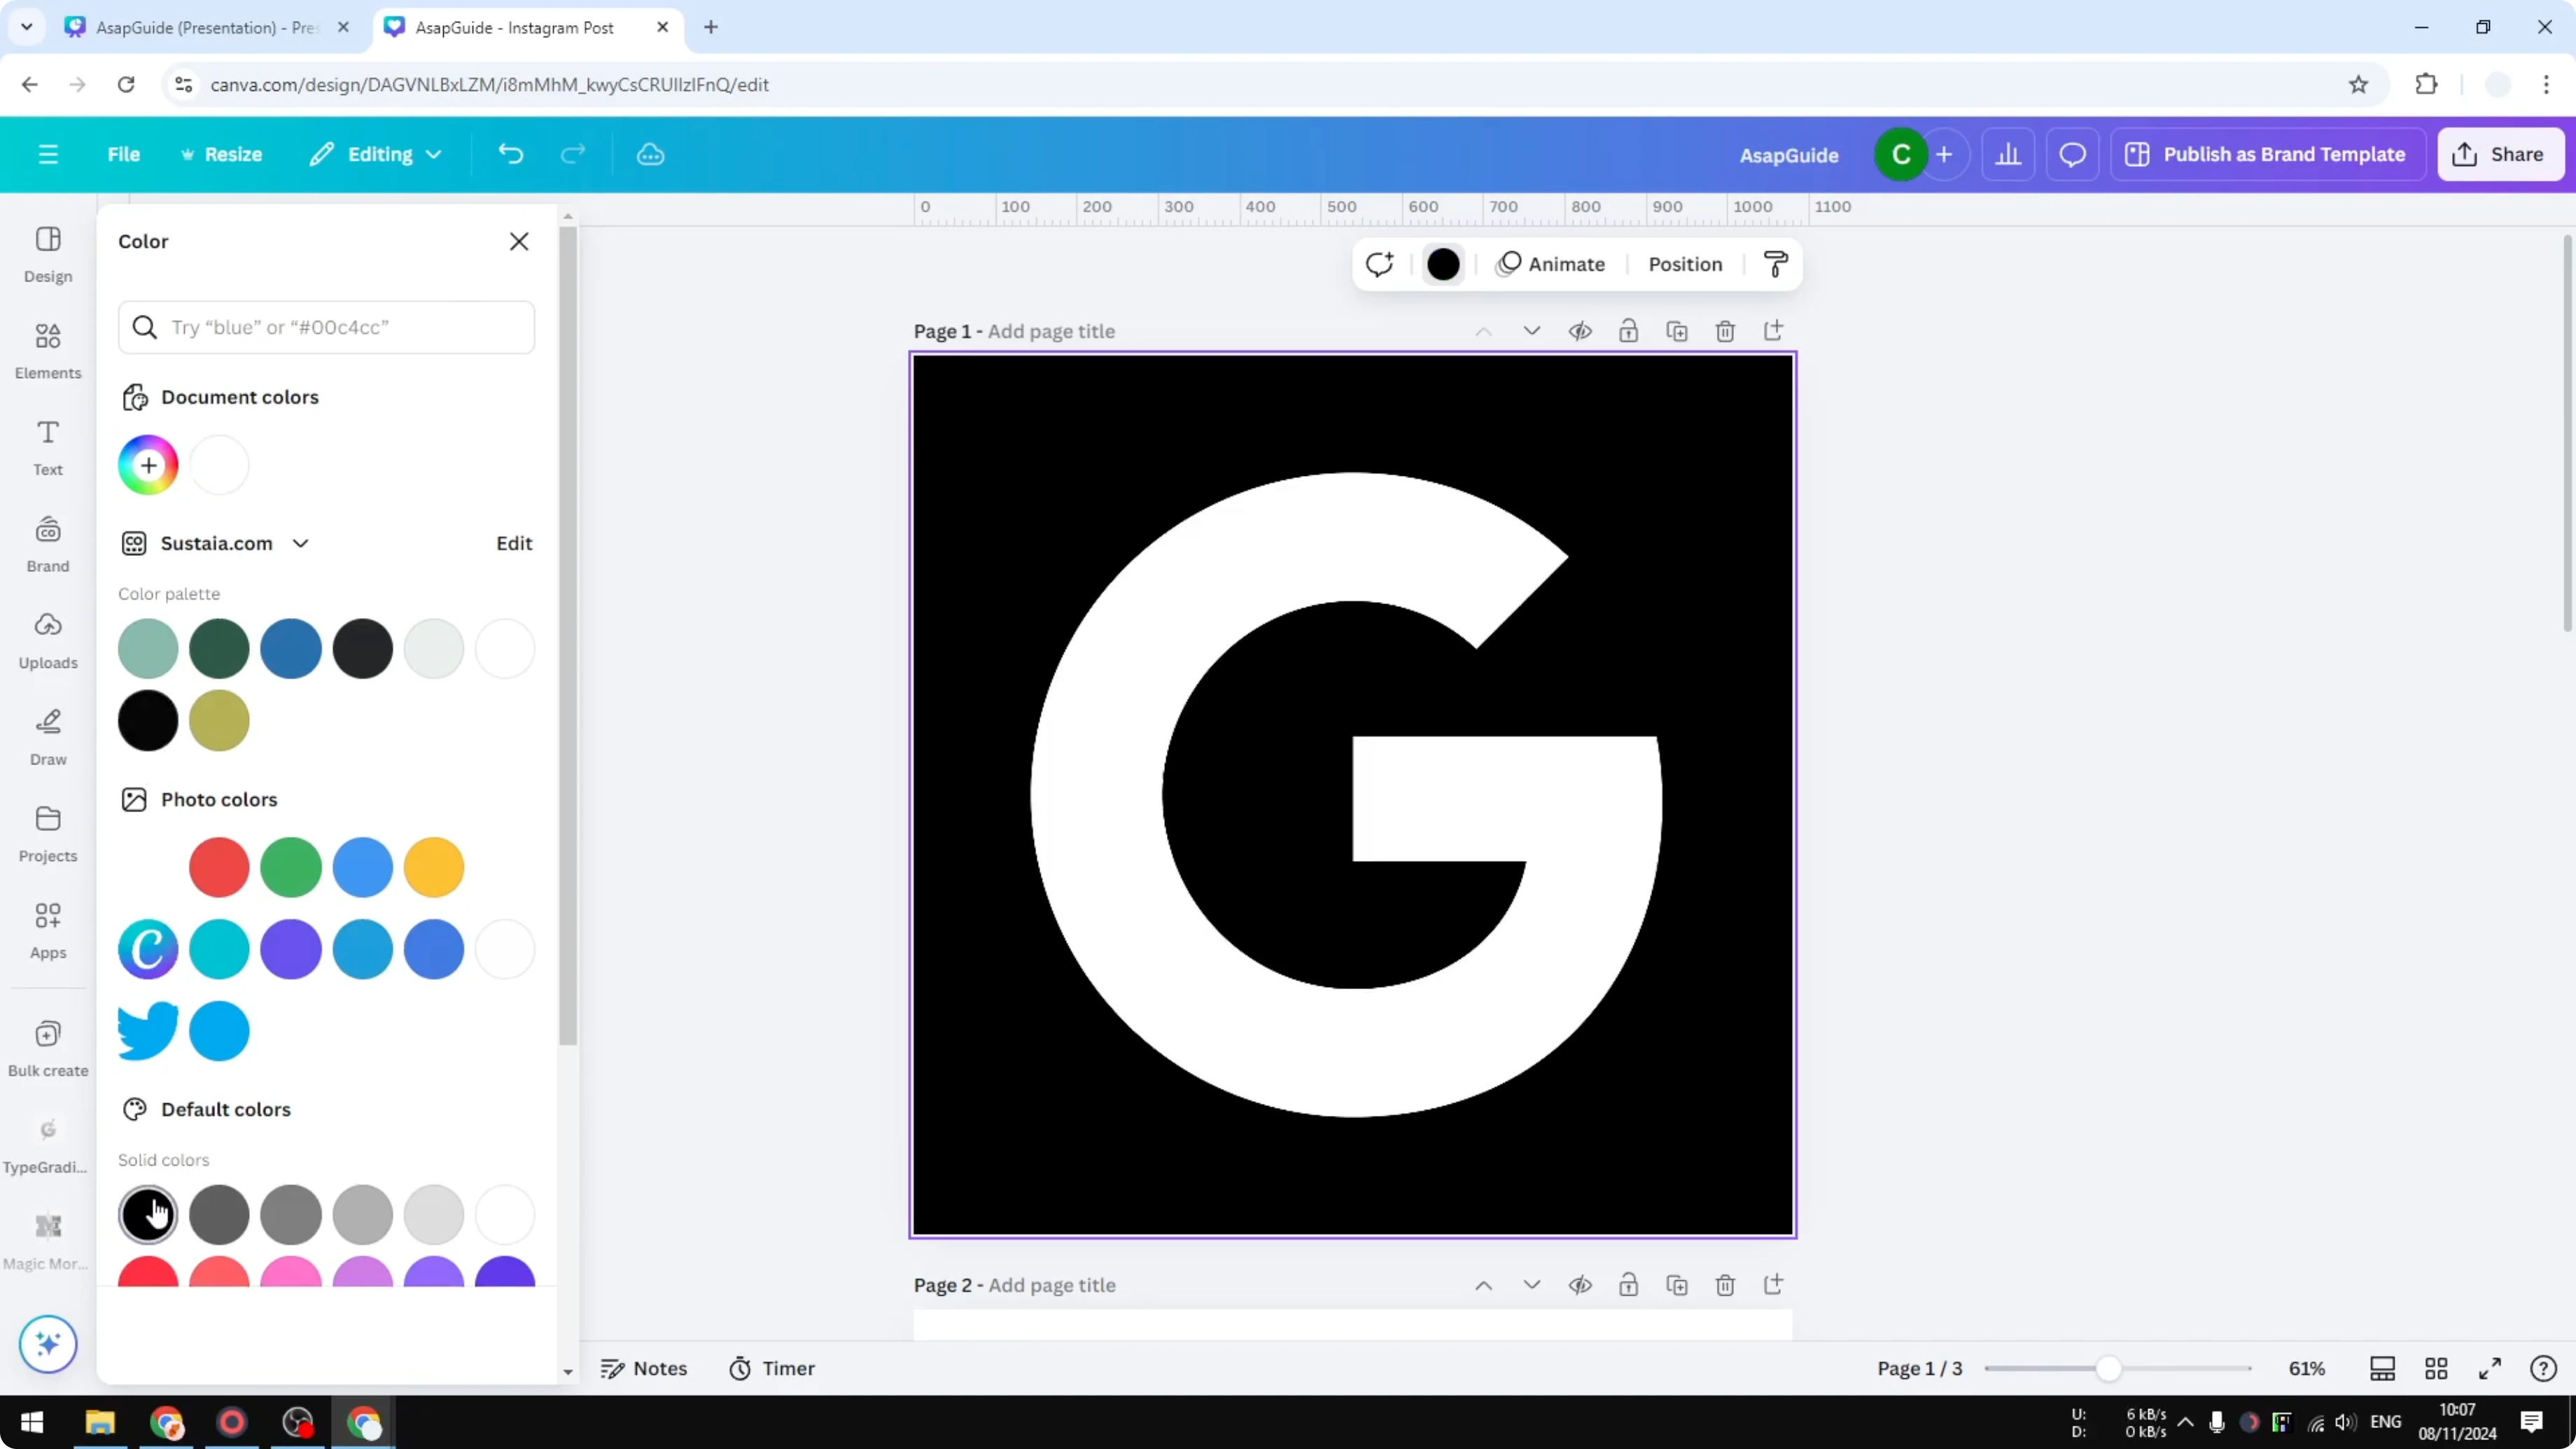Select the red photo color swatch

tap(219, 867)
